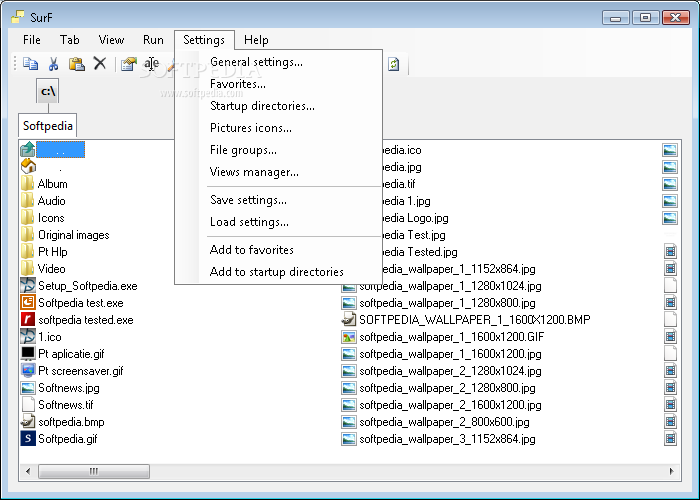Click the c:\ drive button

click(47, 91)
